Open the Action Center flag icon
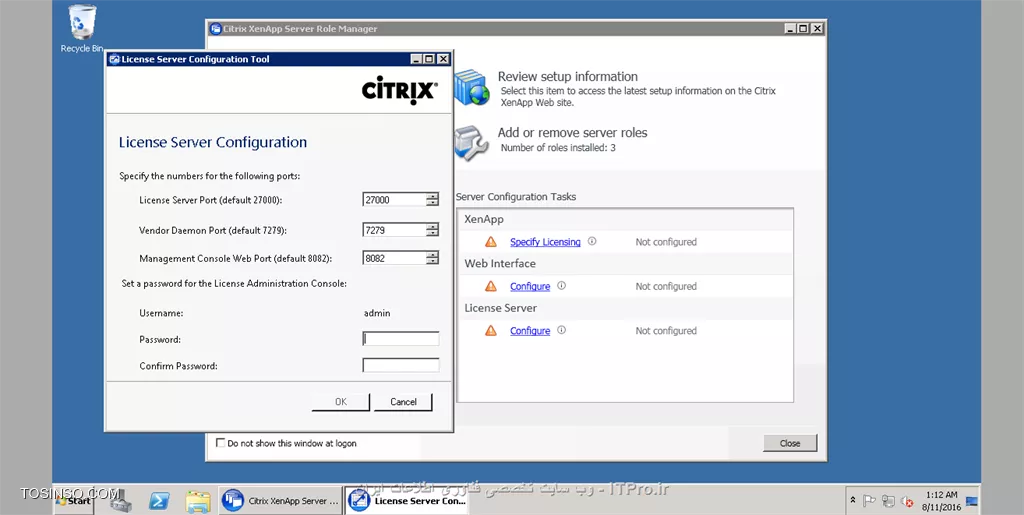This screenshot has height=515, width=1024. click(x=869, y=501)
